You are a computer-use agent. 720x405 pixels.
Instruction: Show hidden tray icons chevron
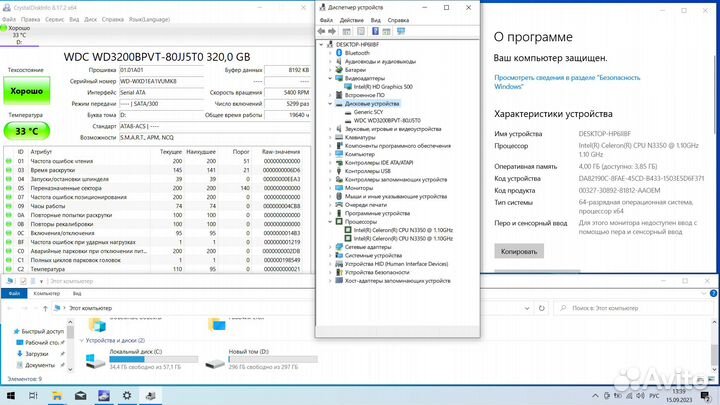[x=595, y=395]
